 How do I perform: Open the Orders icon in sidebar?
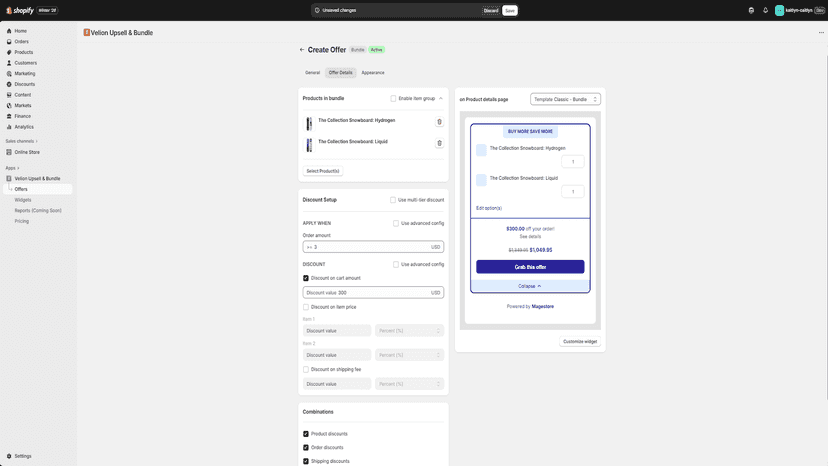tap(9, 41)
